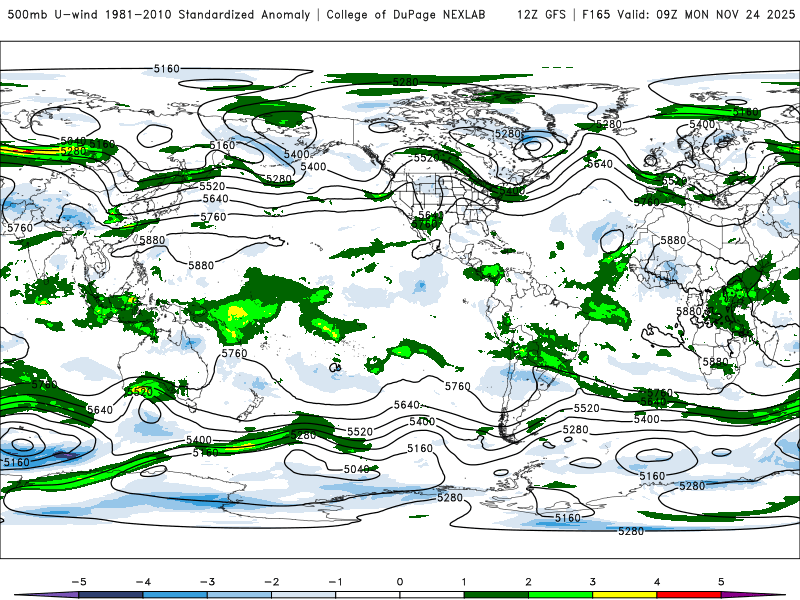This screenshot has width=800, height=600.
Task: Select the bright green swatch between 2 and 3
Action: click(561, 595)
